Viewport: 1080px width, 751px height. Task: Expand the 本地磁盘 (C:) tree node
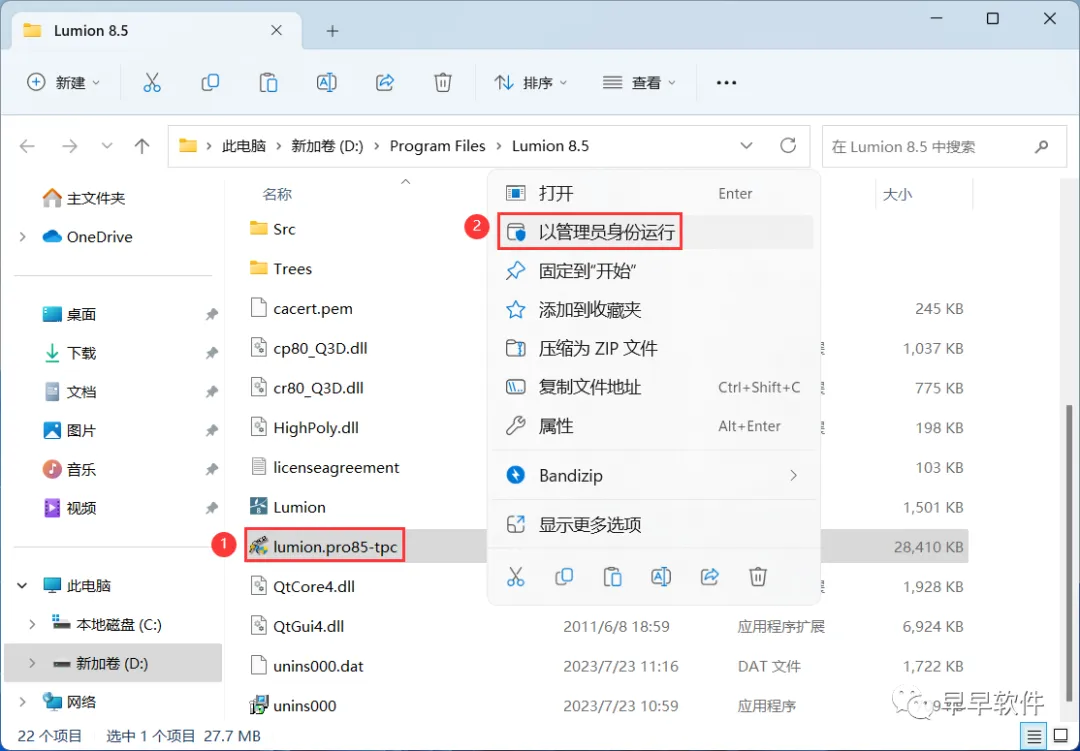[x=32, y=624]
